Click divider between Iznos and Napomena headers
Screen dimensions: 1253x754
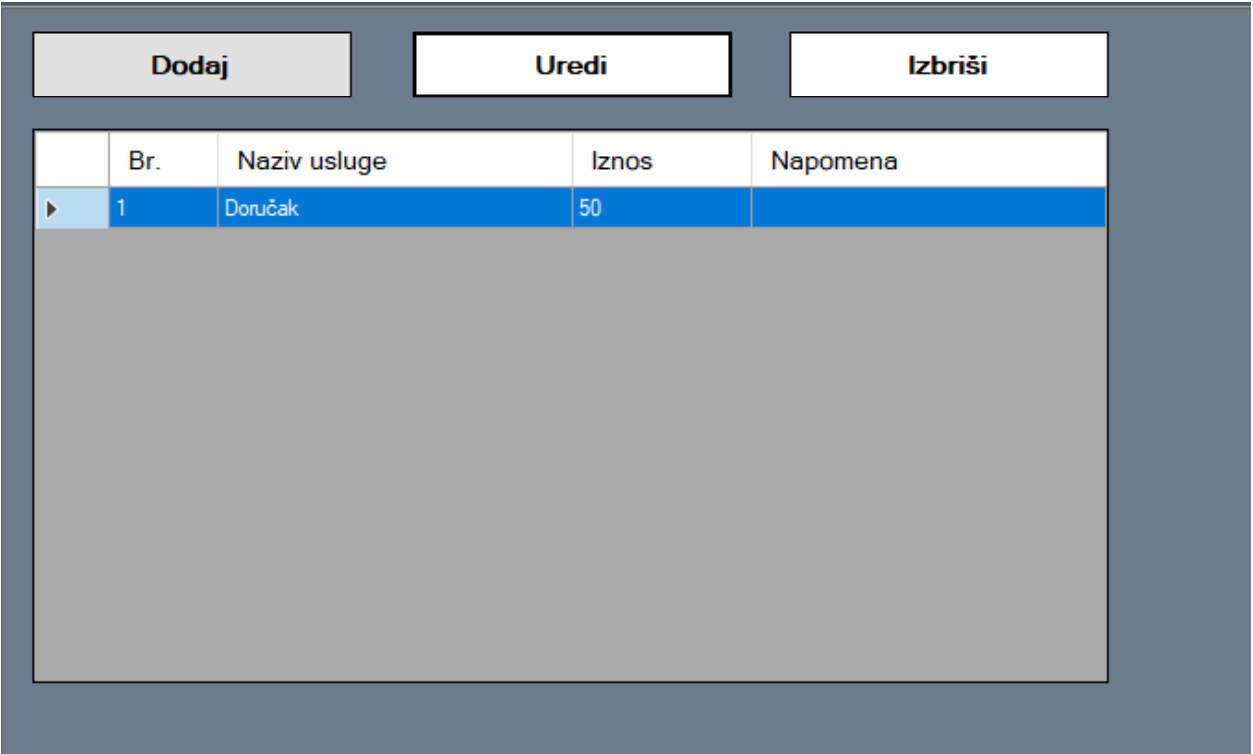coord(751,160)
